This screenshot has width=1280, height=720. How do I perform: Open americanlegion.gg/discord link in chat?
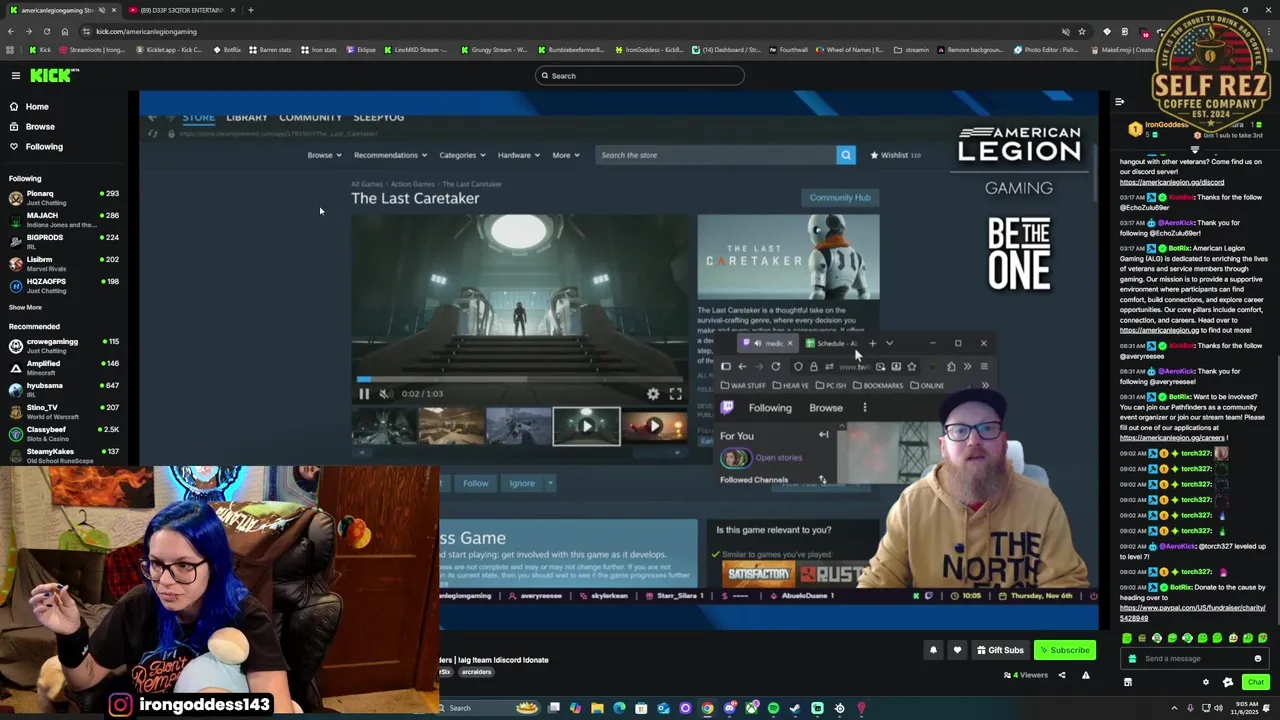point(1172,183)
